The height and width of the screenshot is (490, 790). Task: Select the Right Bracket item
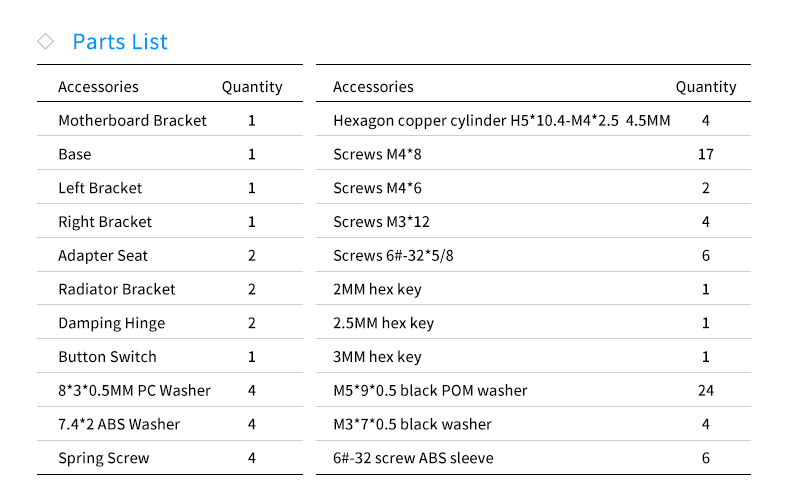click(105, 222)
